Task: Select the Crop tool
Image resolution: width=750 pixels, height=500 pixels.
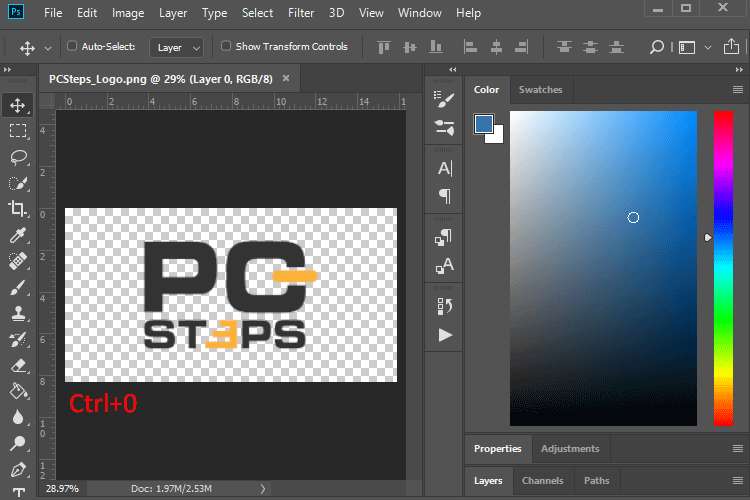Action: point(18,209)
